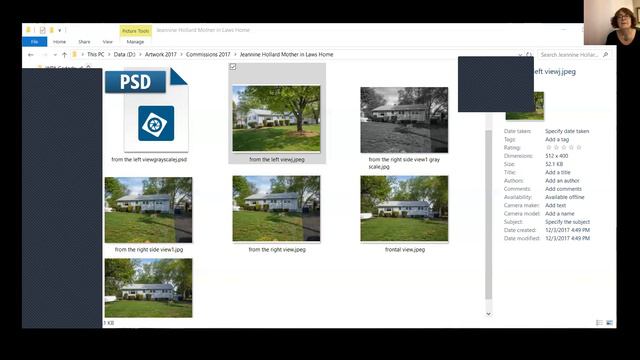This screenshot has width=640, height=360.
Task: Select the PSD file icon
Action: coord(146,109)
